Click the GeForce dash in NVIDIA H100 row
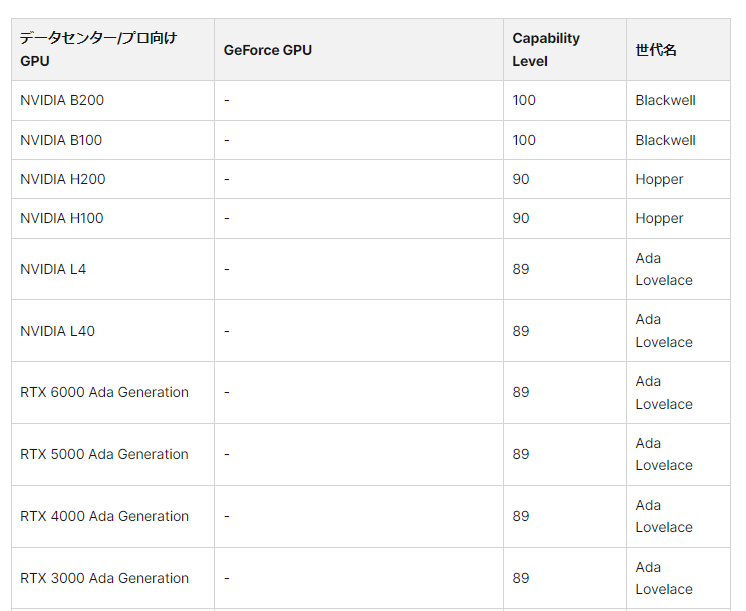 coord(227,218)
